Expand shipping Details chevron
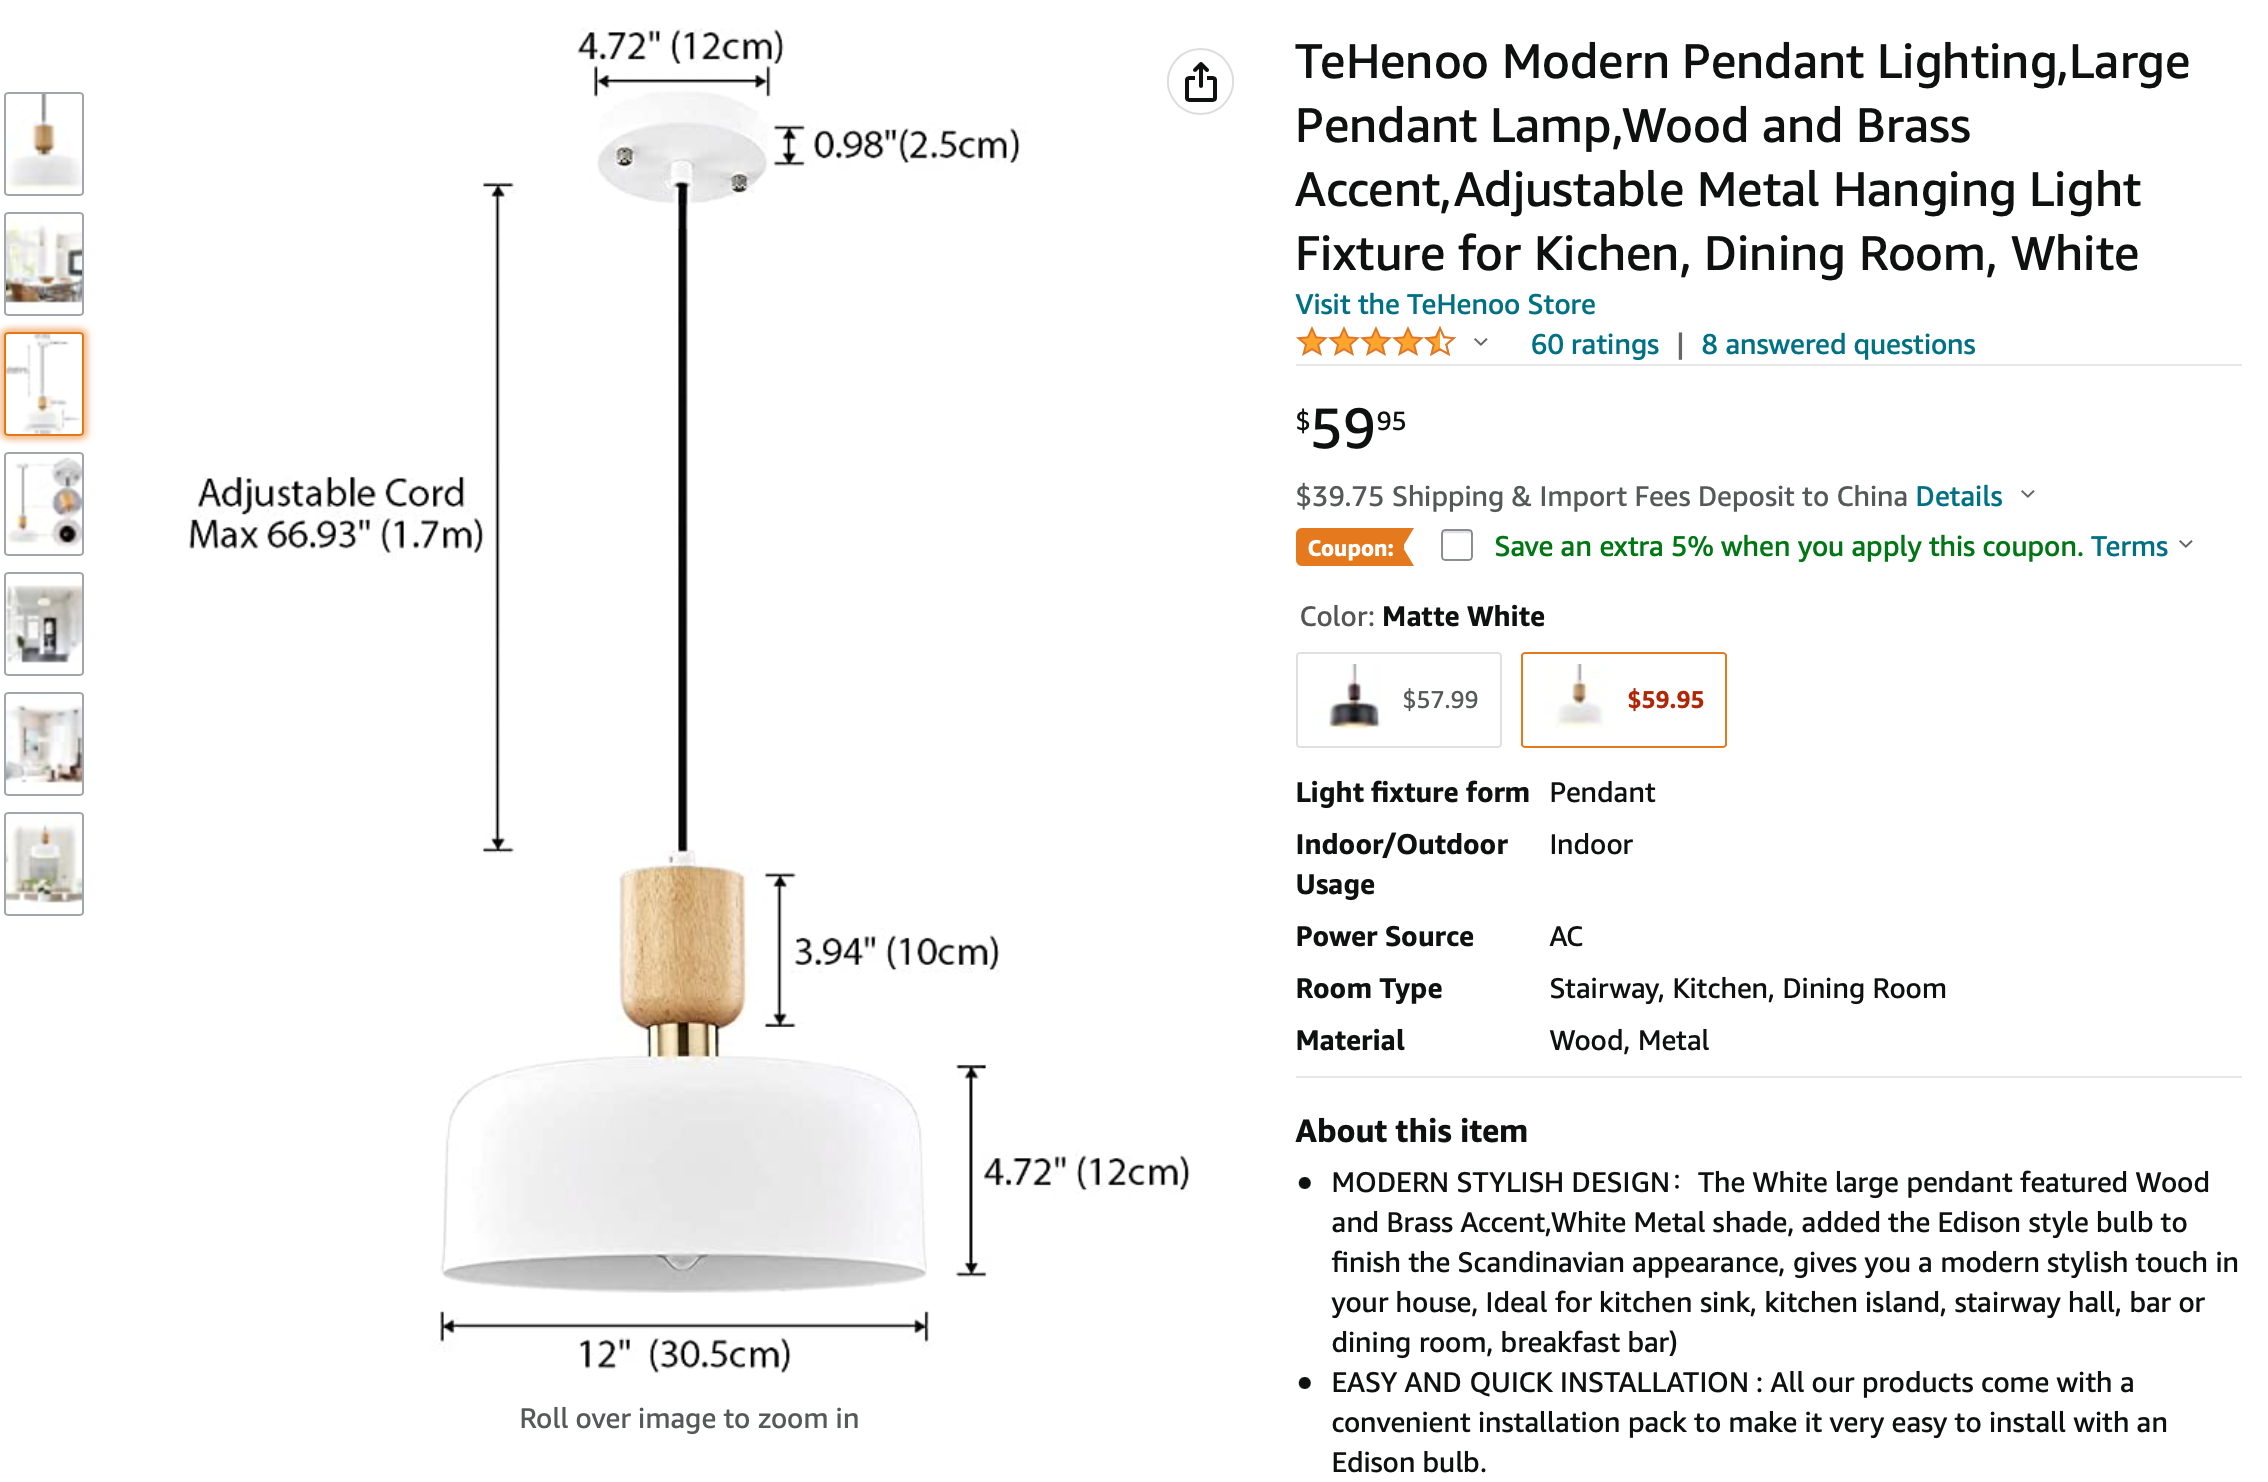This screenshot has width=2268, height=1482. (x=2028, y=495)
